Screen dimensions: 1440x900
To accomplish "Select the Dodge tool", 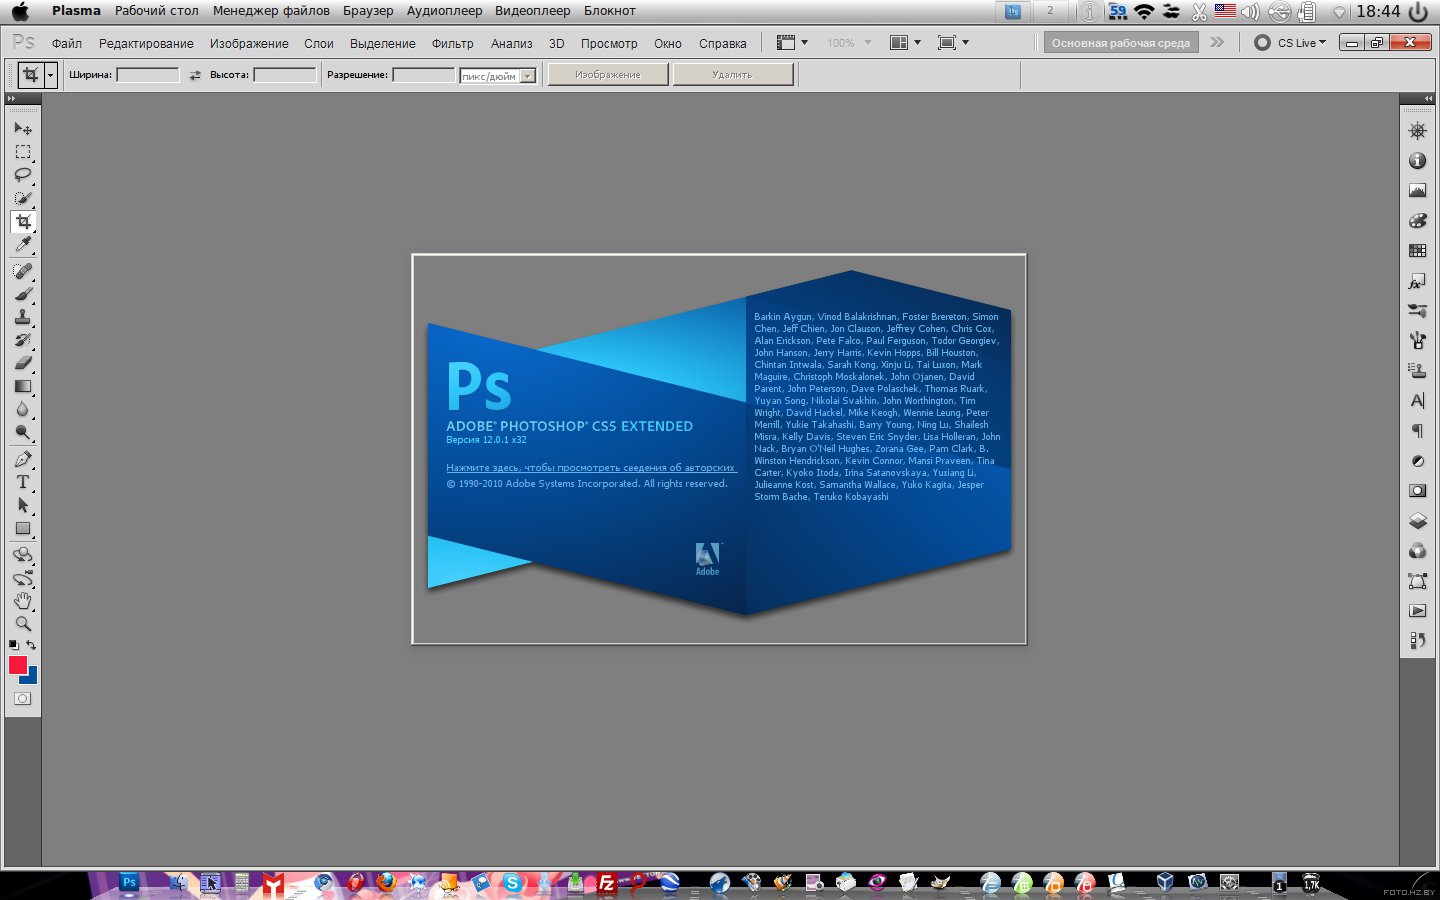I will click(23, 432).
